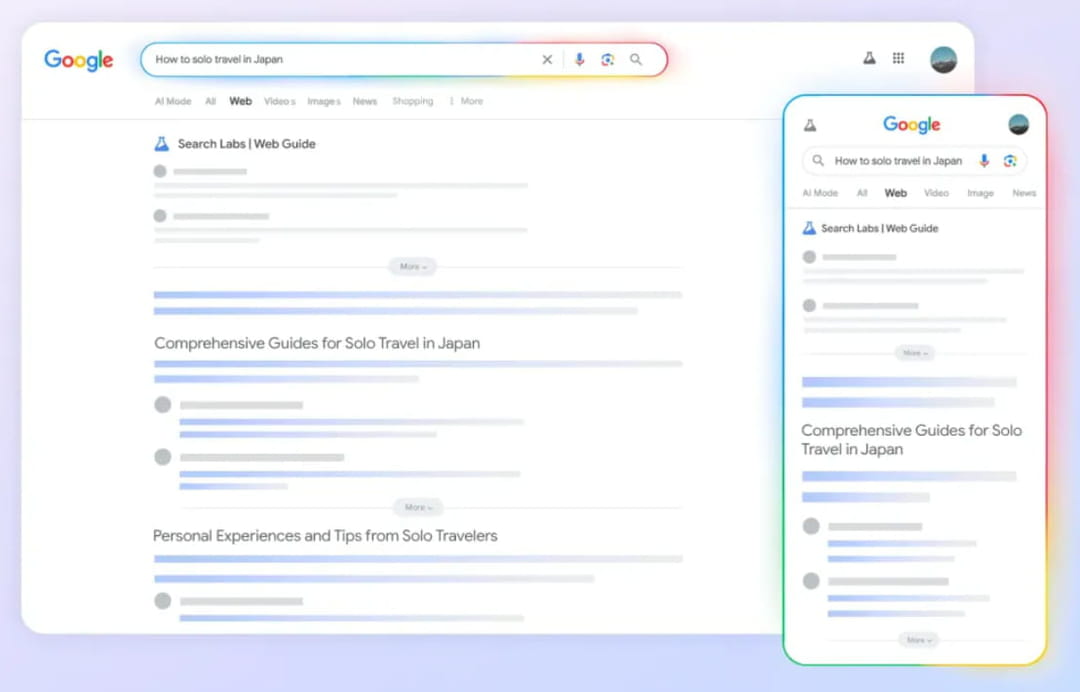
Task: Tap the Google logo on mobile view
Action: [x=911, y=125]
